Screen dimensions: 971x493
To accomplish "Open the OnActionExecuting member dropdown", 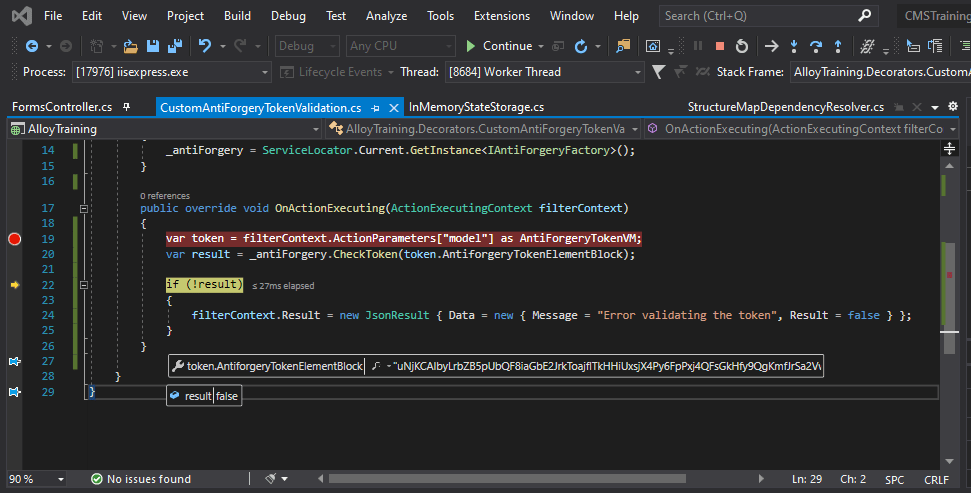I will pyautogui.click(x=801, y=129).
